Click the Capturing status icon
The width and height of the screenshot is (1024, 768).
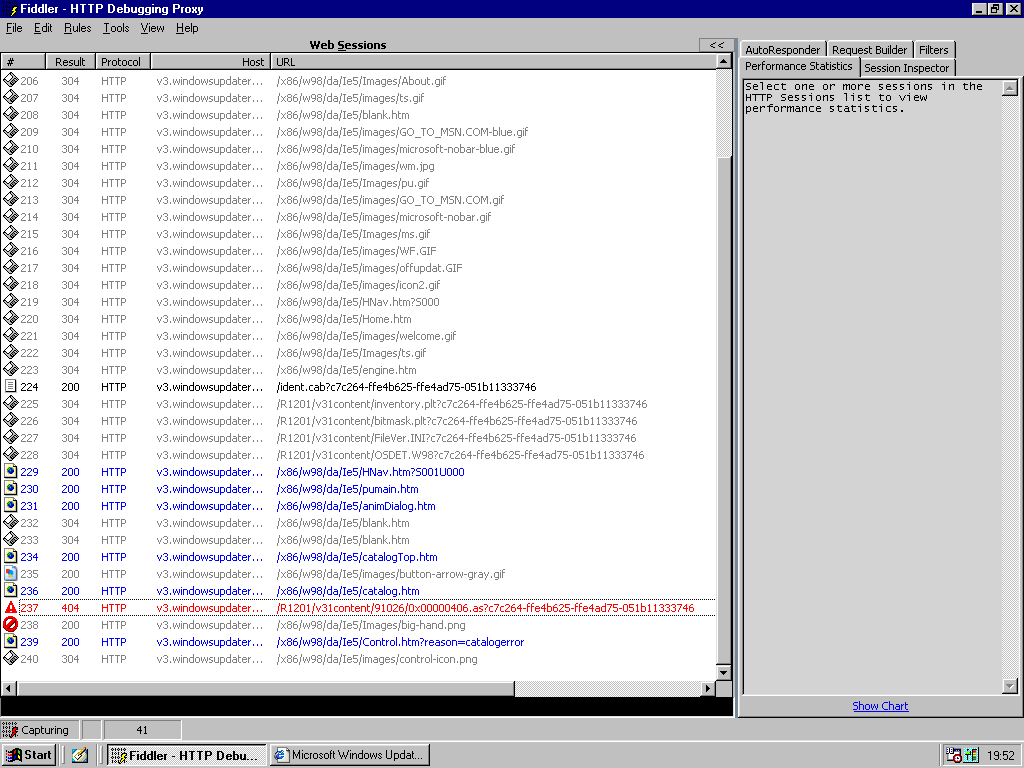[x=10, y=729]
